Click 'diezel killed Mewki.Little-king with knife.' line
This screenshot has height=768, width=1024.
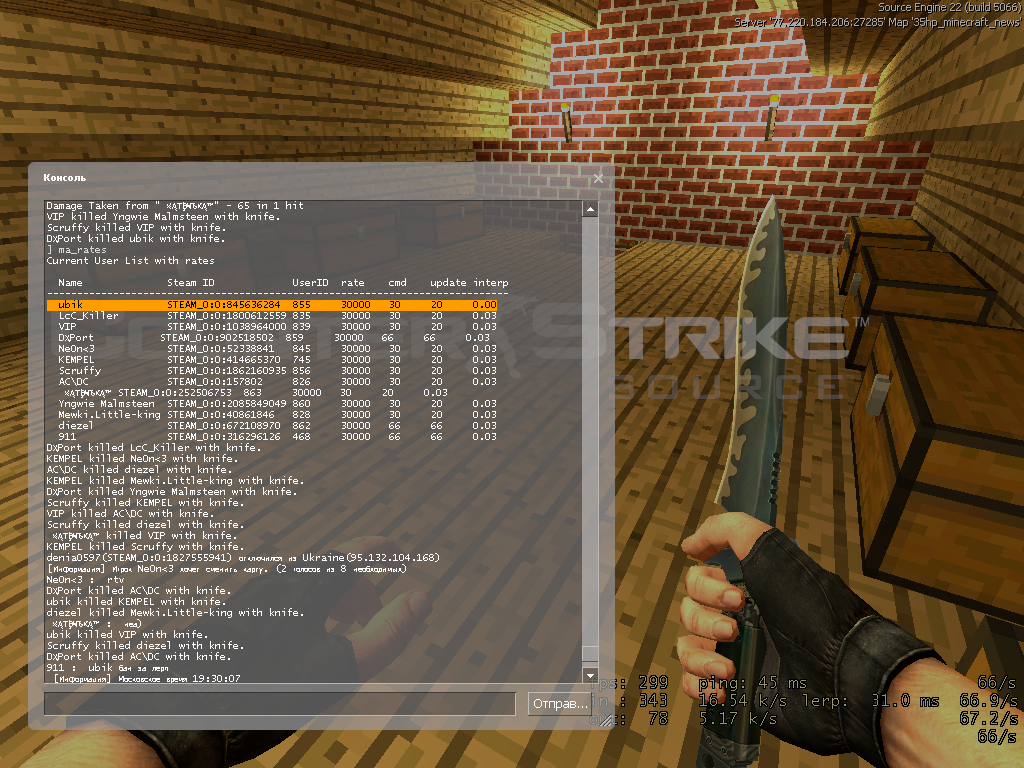click(175, 613)
